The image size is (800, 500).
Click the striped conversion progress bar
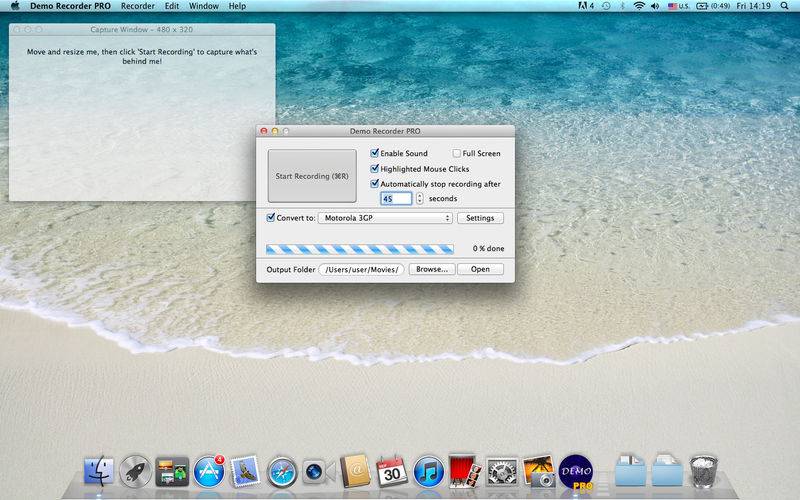point(360,249)
